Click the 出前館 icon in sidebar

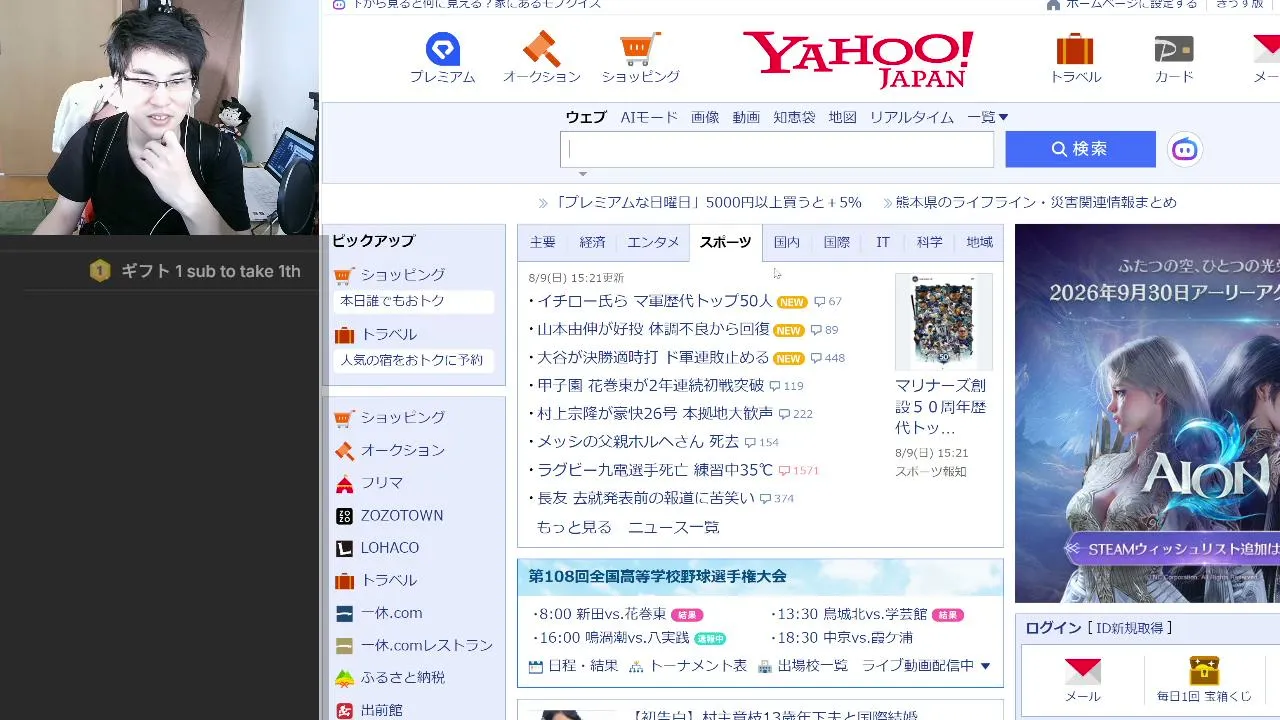coord(344,711)
